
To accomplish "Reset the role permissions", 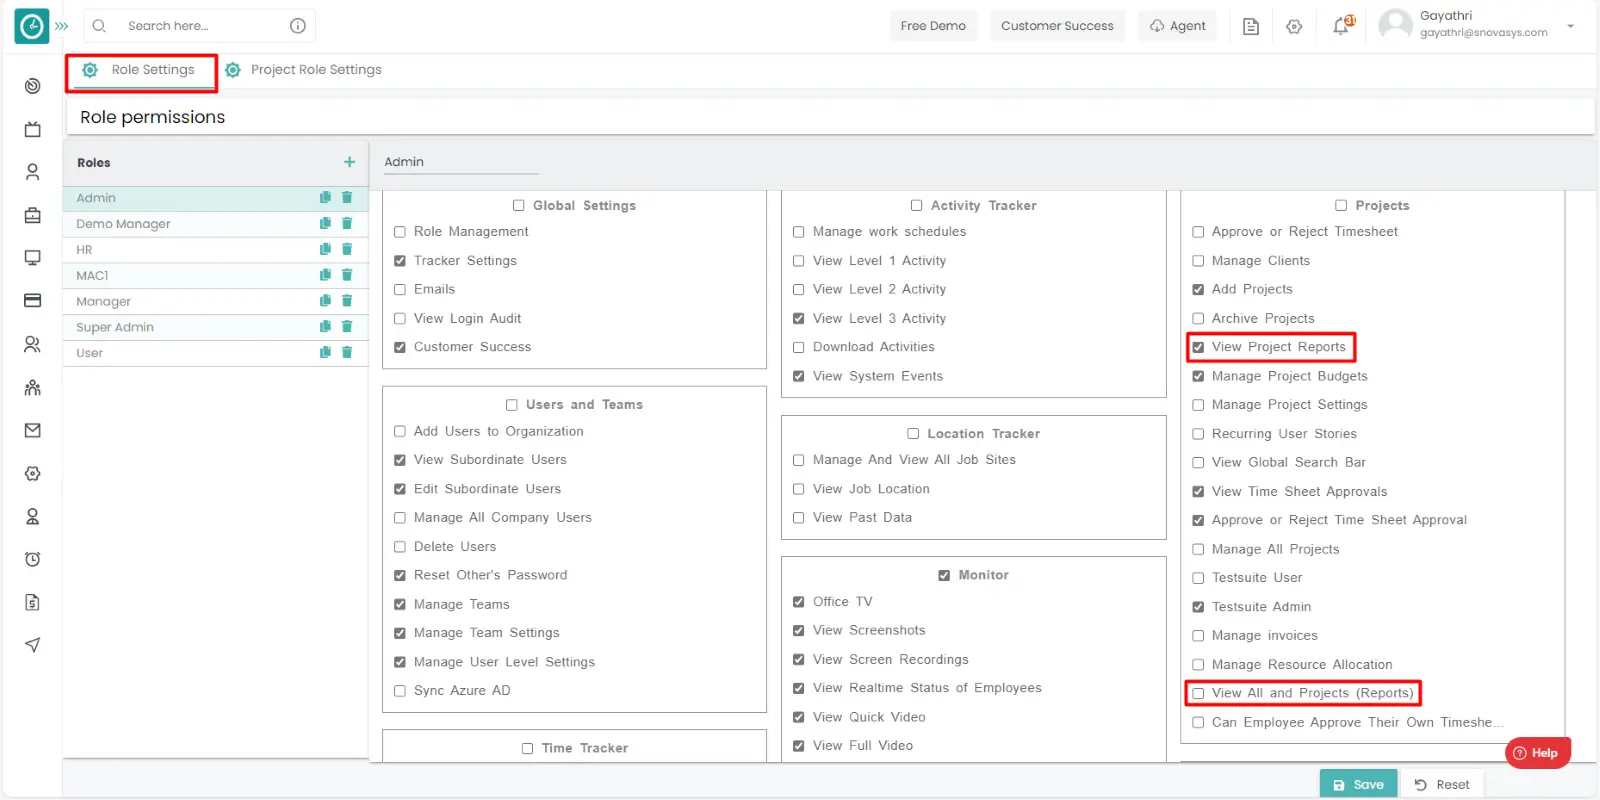I will coord(1442,785).
